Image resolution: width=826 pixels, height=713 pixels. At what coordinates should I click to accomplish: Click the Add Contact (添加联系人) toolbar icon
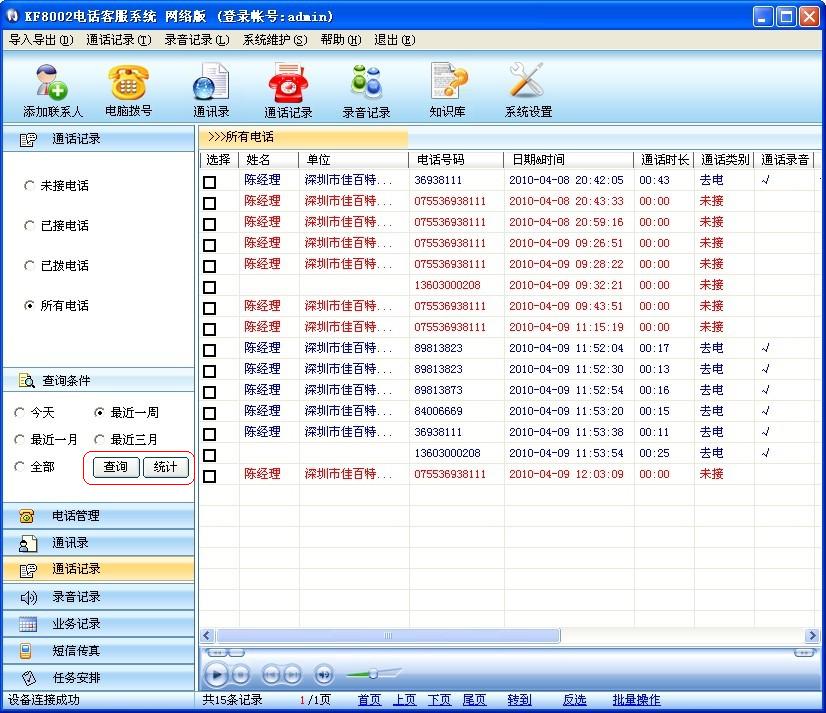pyautogui.click(x=53, y=90)
